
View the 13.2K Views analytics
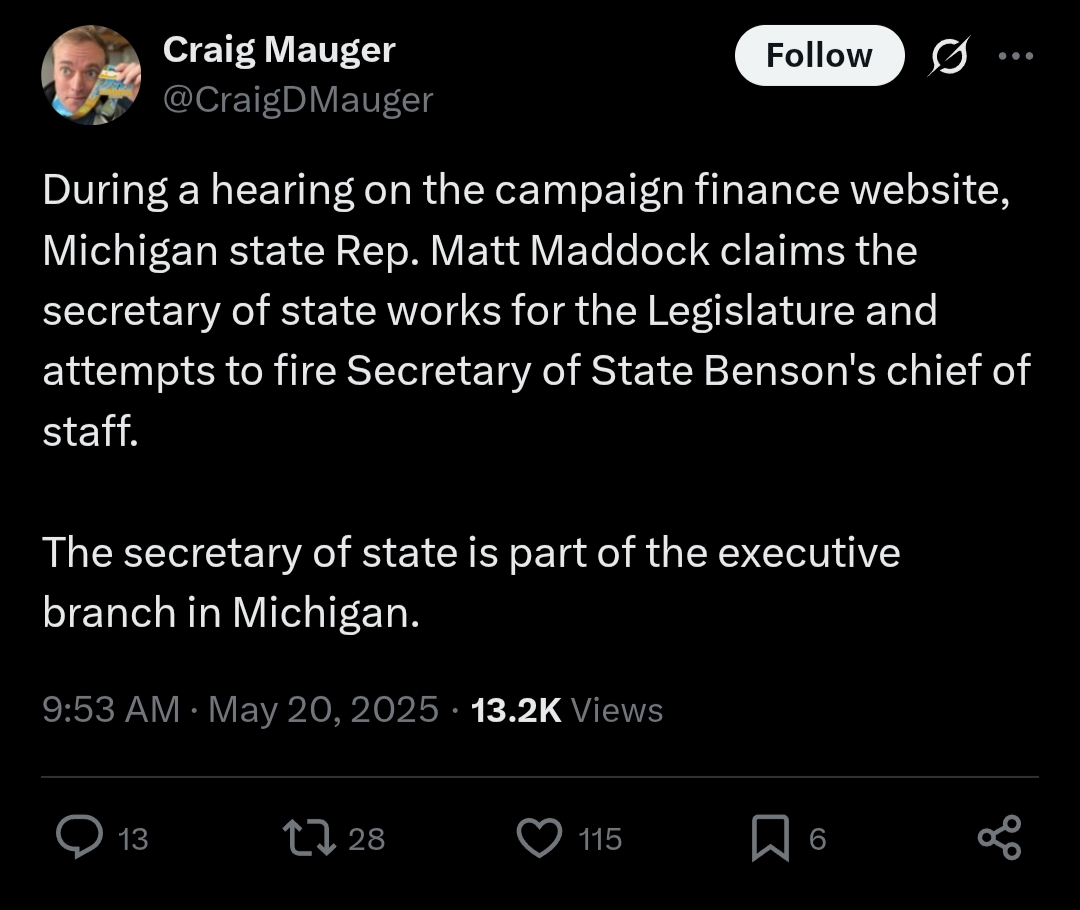(x=566, y=710)
